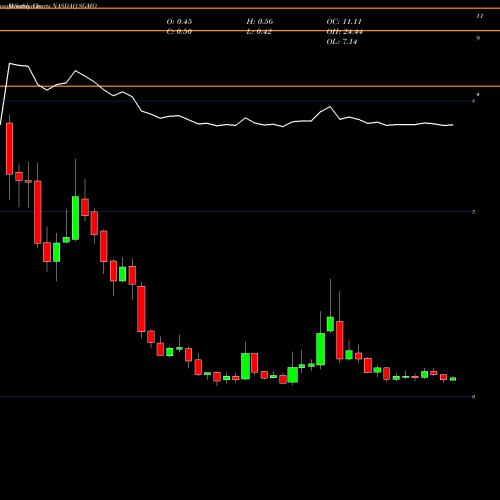This screenshot has height=500, width=500.
Task: Click the tall red first candlestick
Action: (x=9, y=149)
